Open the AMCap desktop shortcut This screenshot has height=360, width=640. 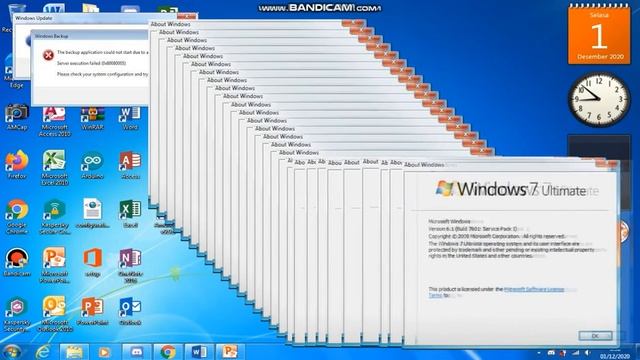17,117
